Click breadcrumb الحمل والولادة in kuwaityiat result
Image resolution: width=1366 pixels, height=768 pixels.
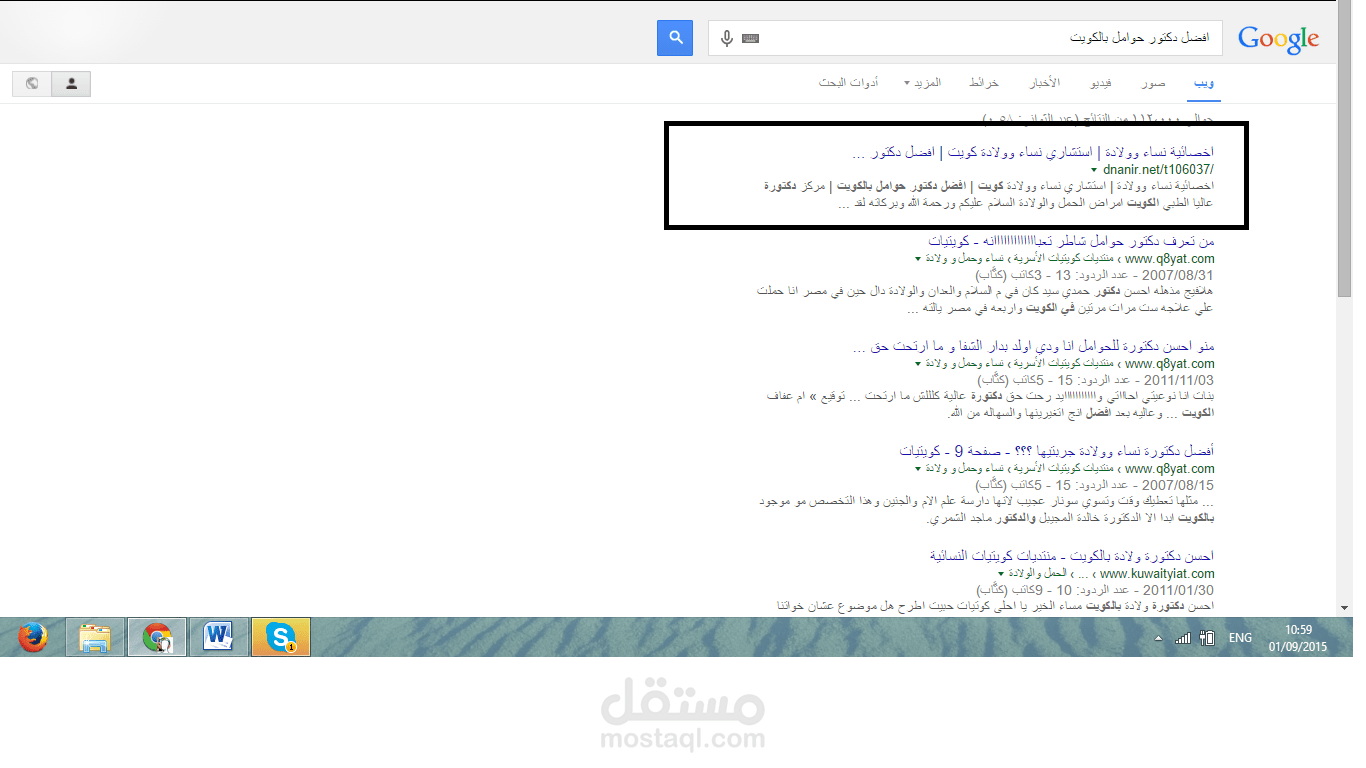pos(1039,574)
